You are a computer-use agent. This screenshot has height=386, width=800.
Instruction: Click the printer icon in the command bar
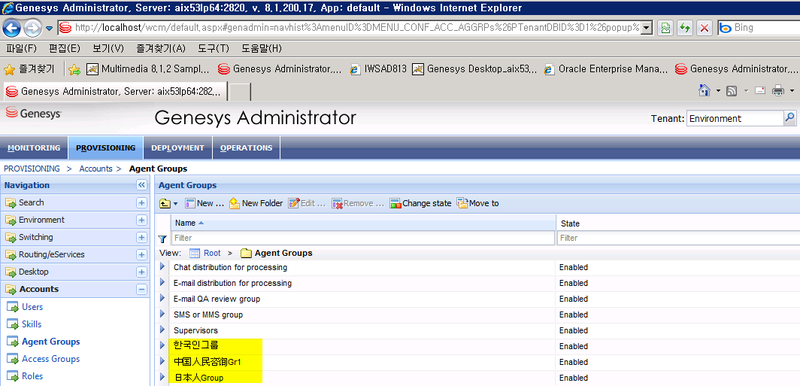pyautogui.click(x=778, y=91)
